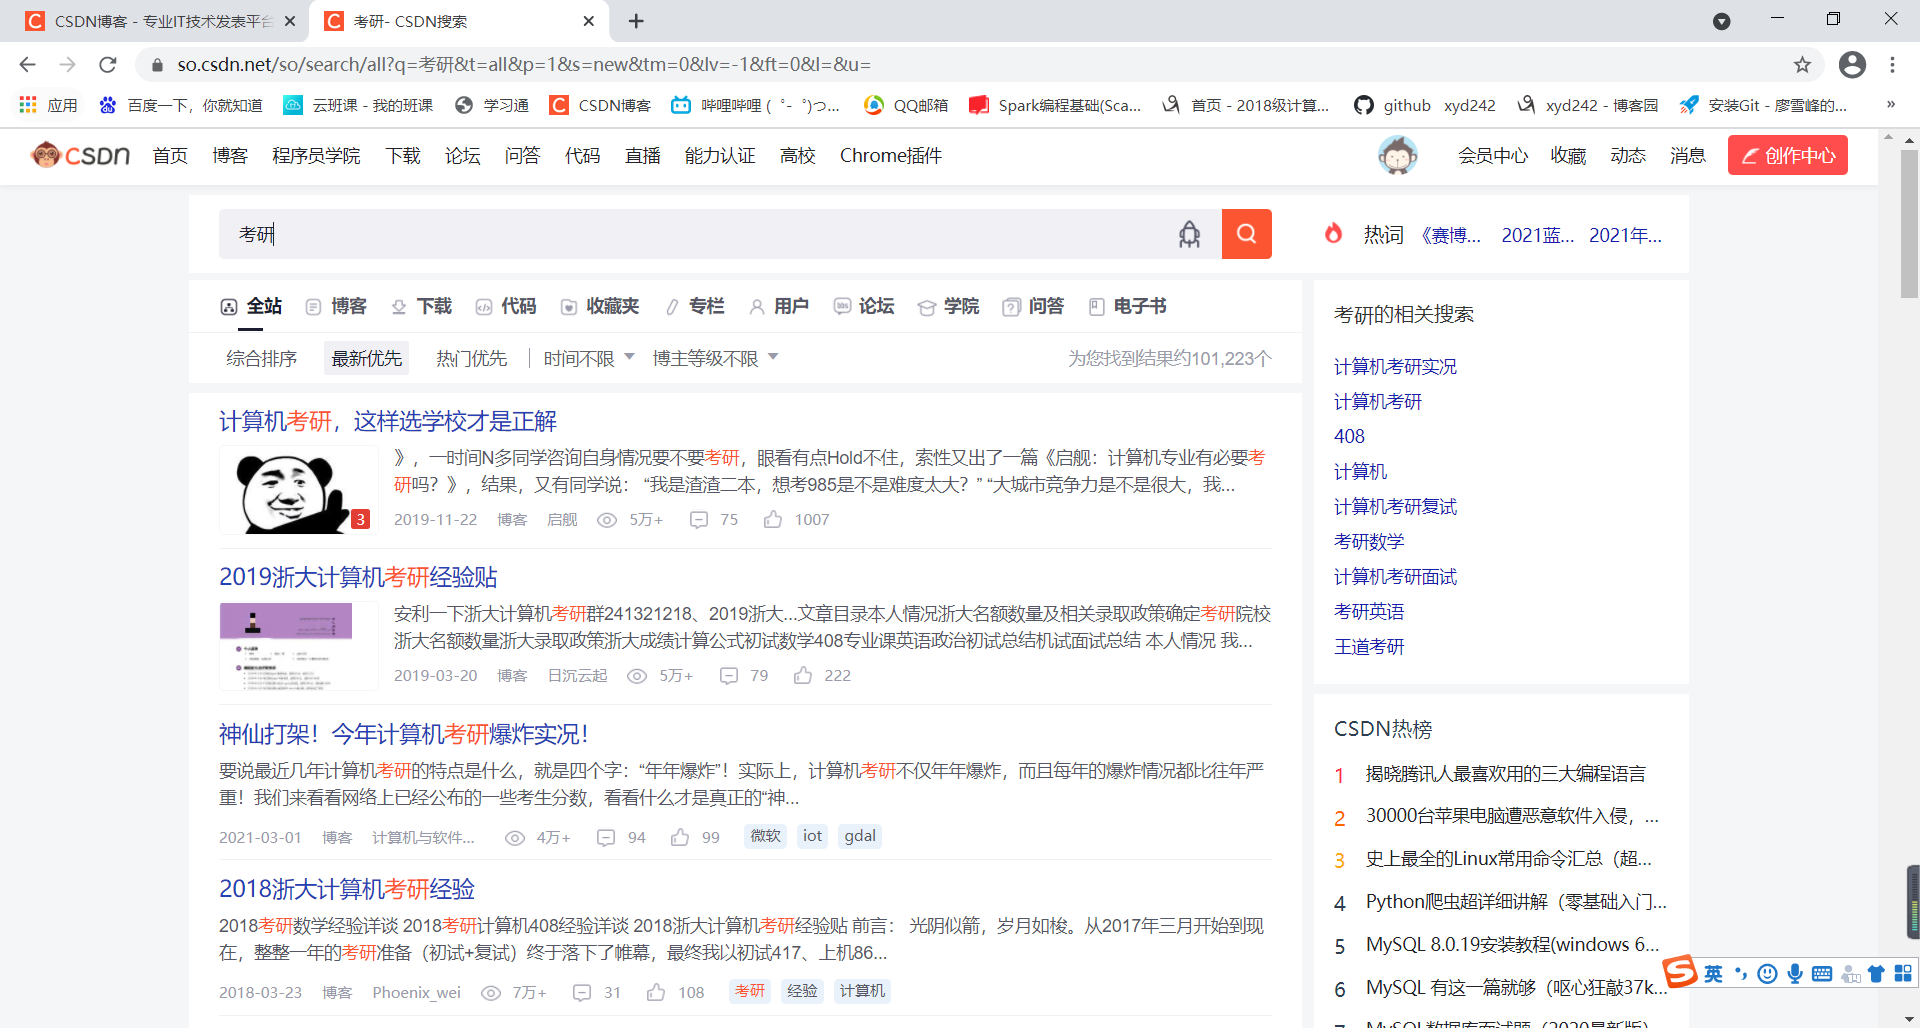Select the 博客 search tab
The height and width of the screenshot is (1028, 1920).
(x=336, y=306)
